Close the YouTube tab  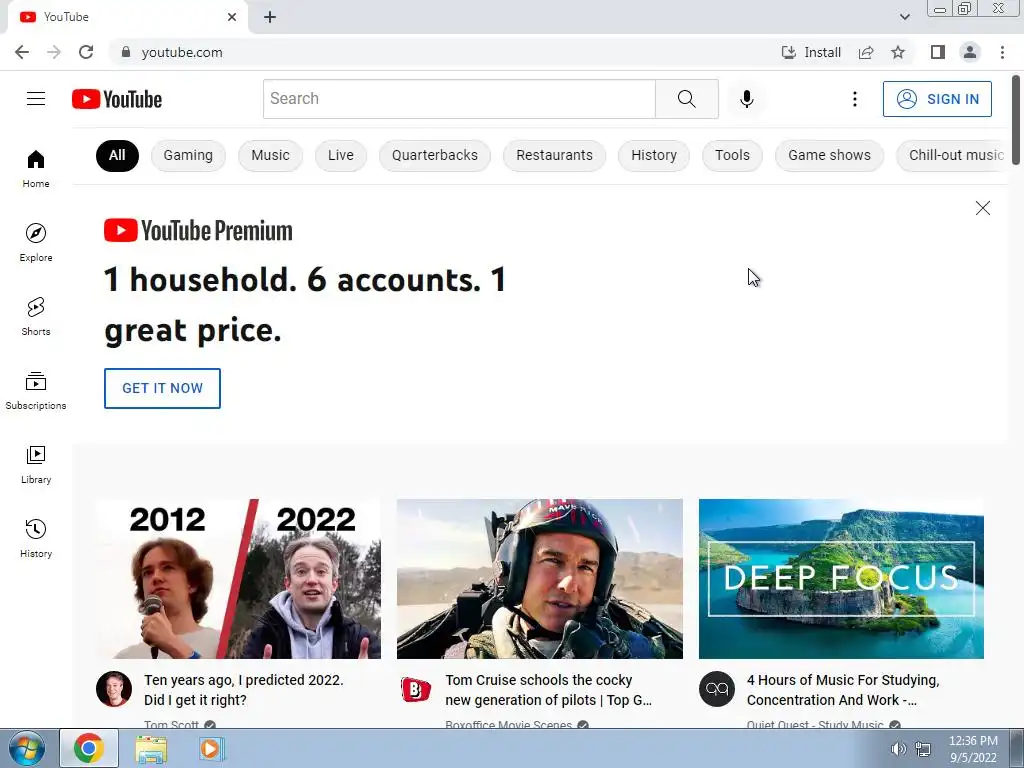pyautogui.click(x=232, y=17)
